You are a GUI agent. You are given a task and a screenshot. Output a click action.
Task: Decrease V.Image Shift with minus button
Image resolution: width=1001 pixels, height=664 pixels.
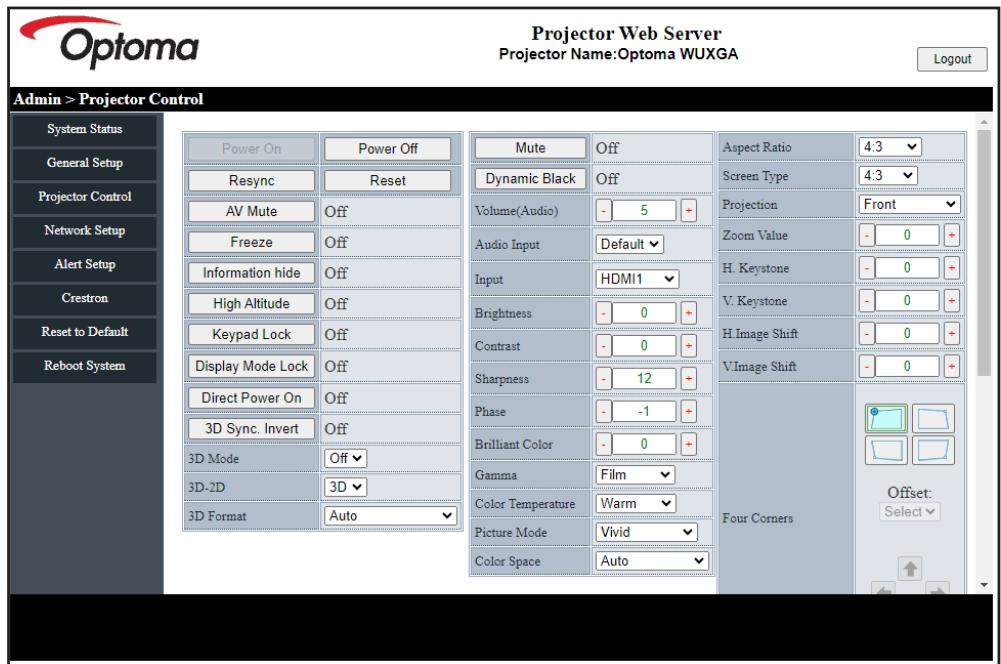click(866, 366)
